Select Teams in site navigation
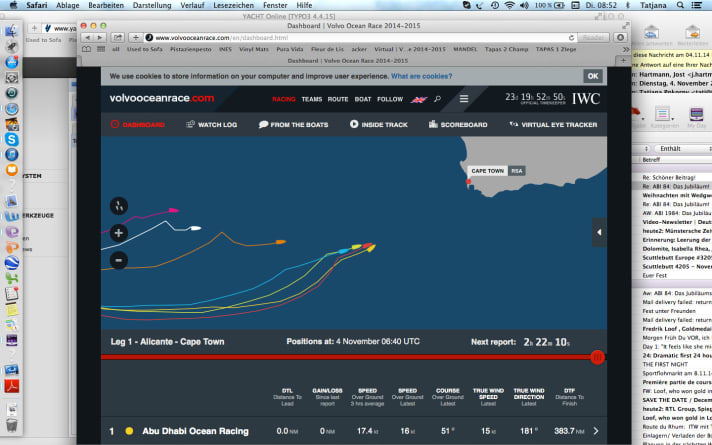 pos(312,99)
